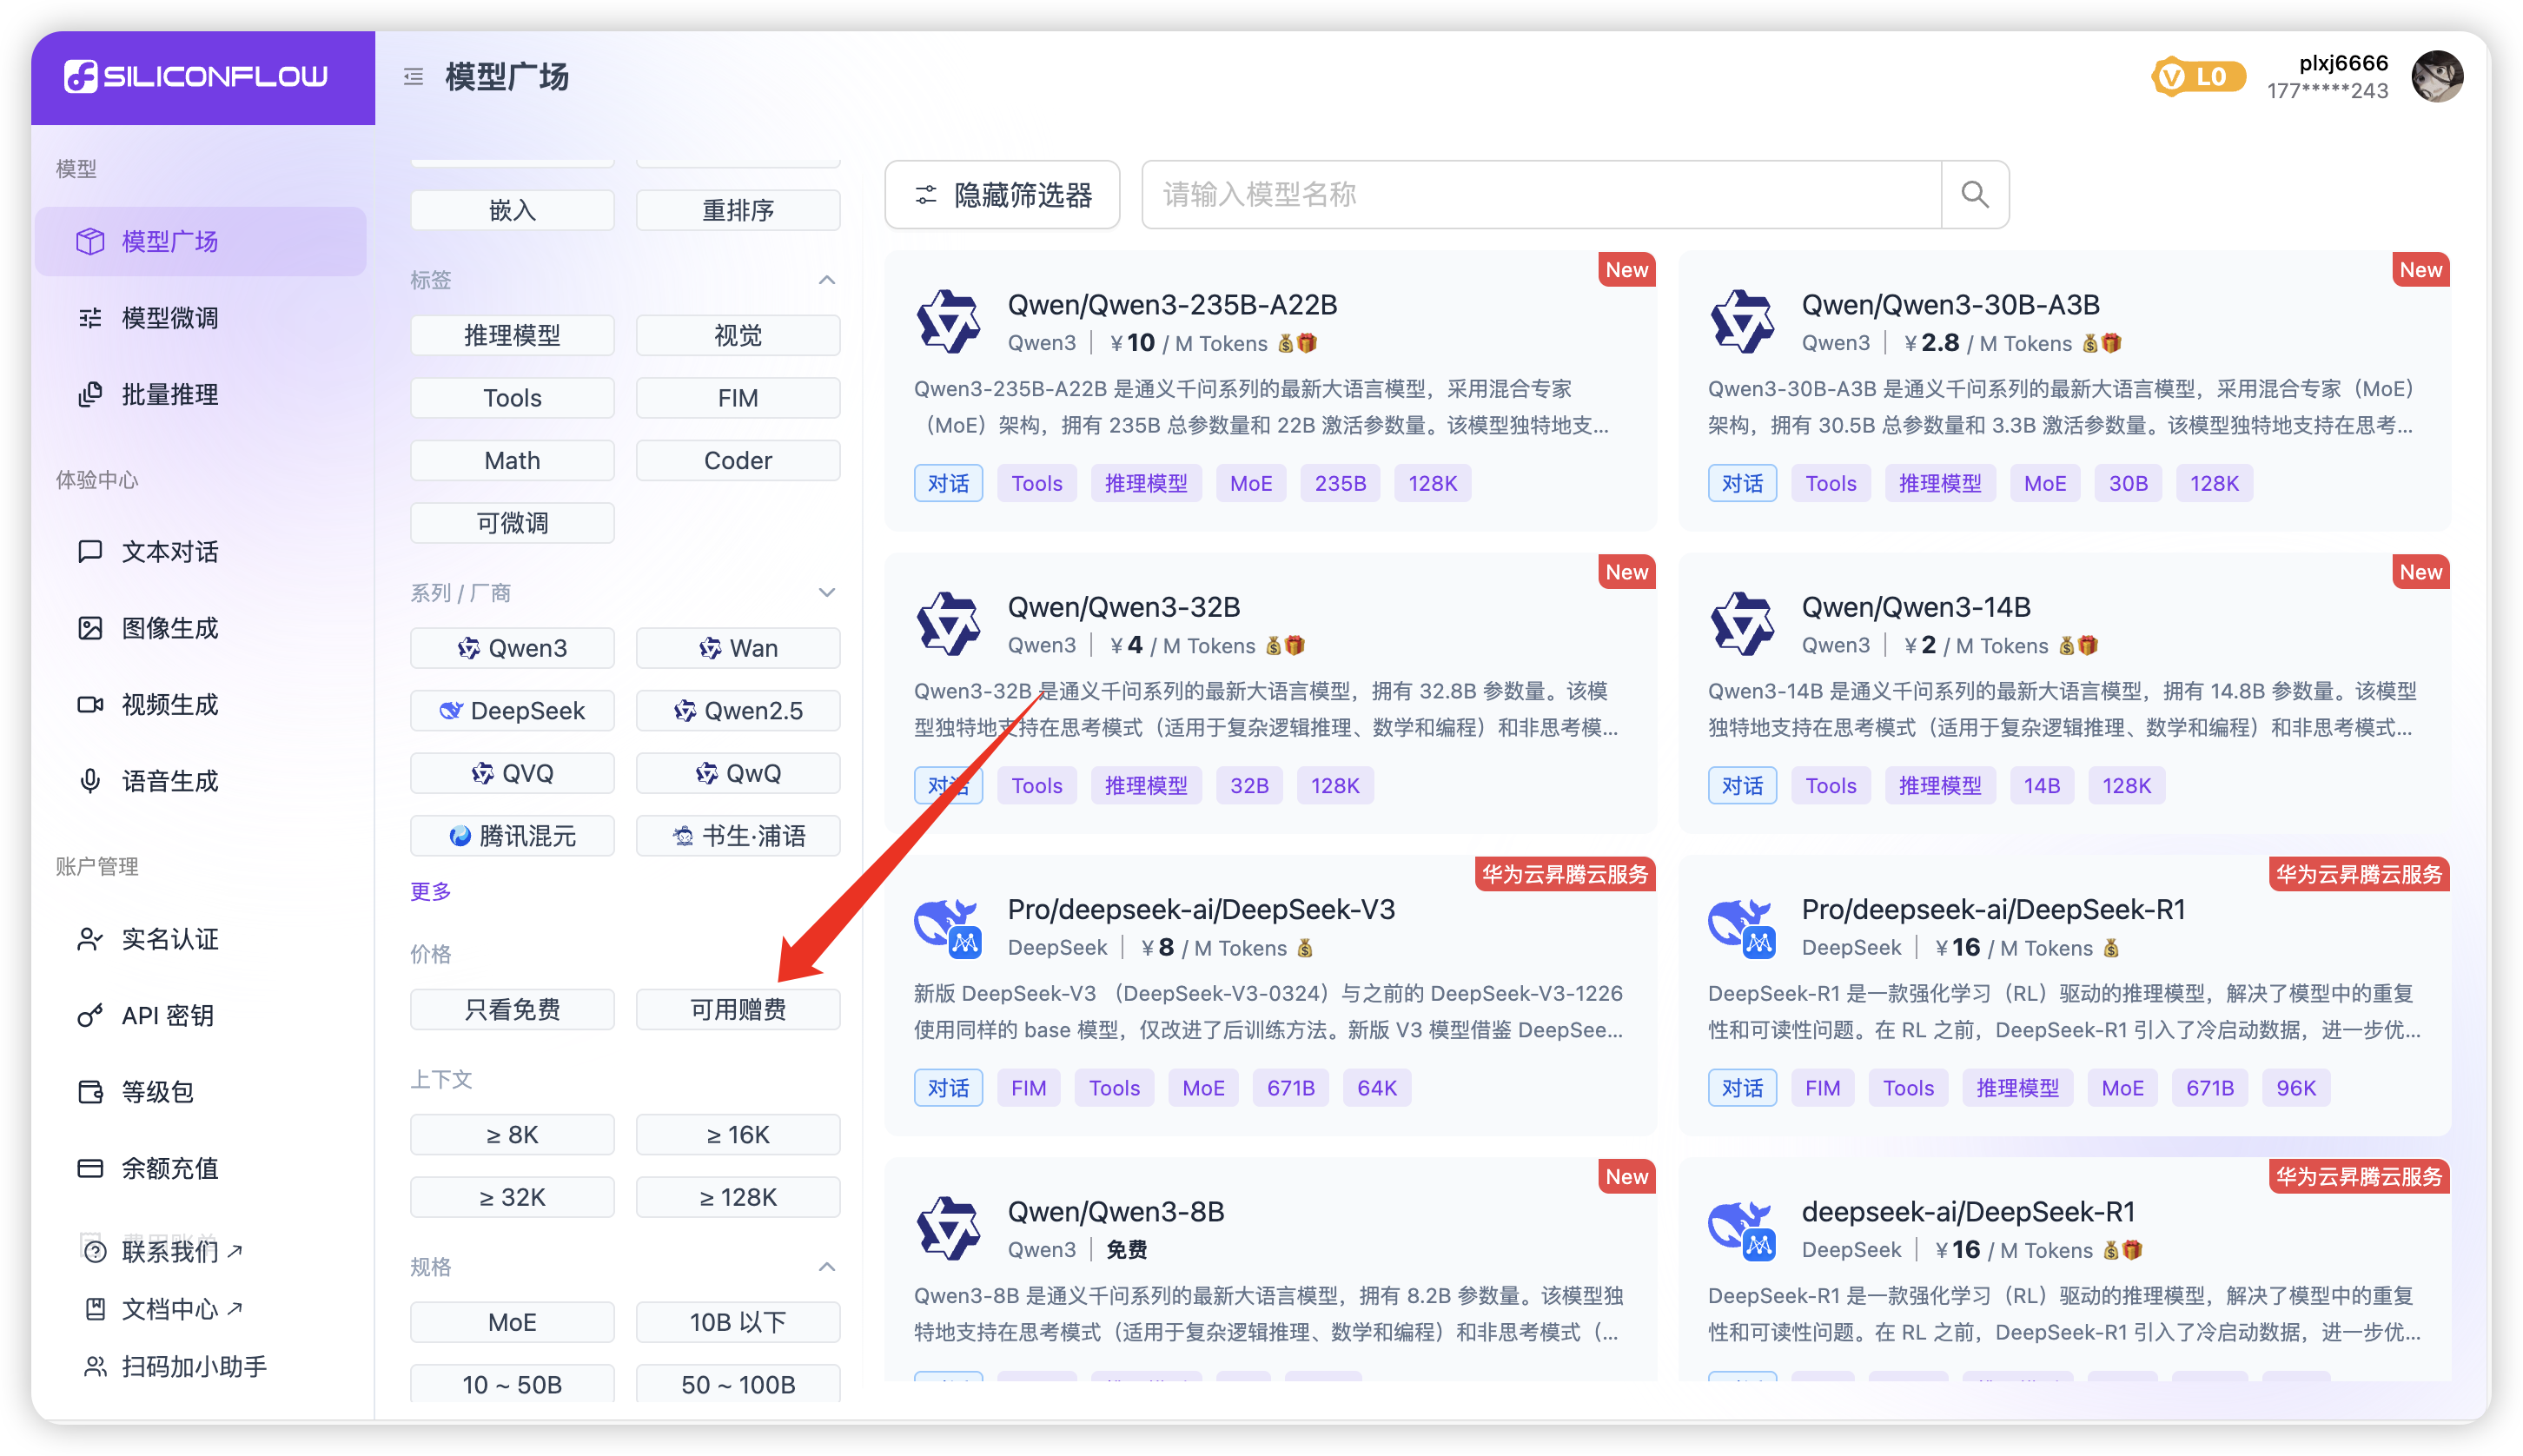2523x1456 pixels.
Task: Filter by the Qwen3 series
Action: 512,648
